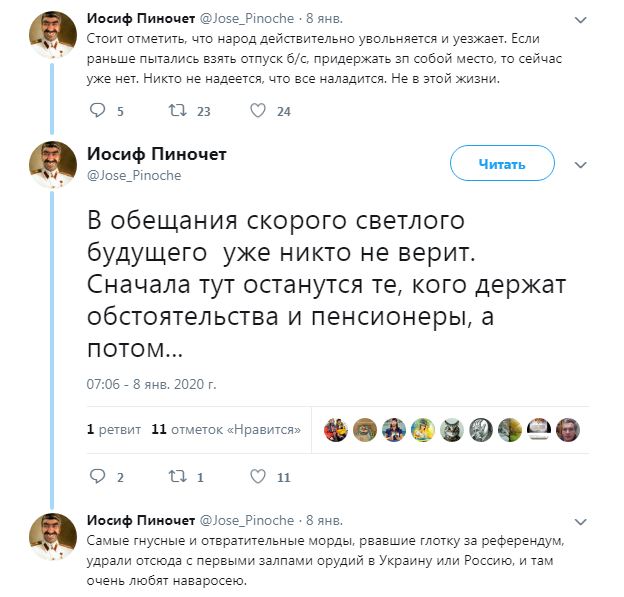Retweet the main tweet with 1 retweet
Screen dimensions: 624x597
coord(178,477)
